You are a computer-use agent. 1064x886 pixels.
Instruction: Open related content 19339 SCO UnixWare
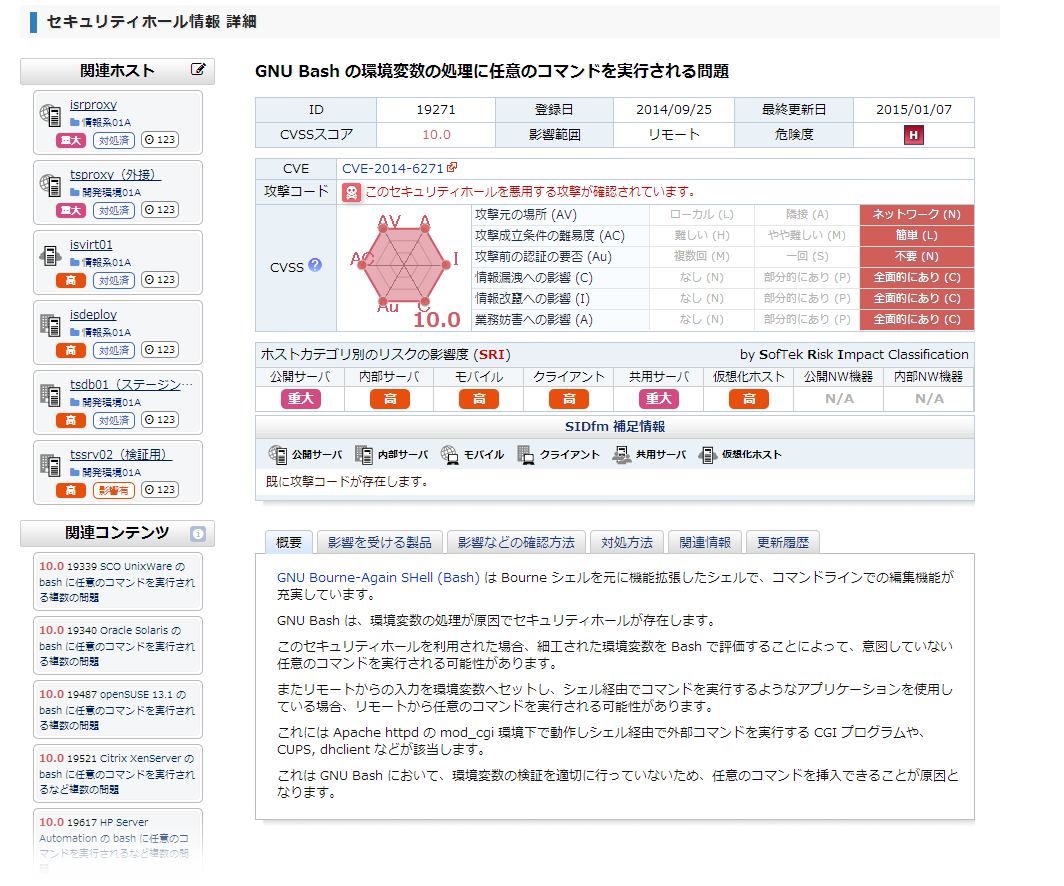pyautogui.click(x=117, y=581)
